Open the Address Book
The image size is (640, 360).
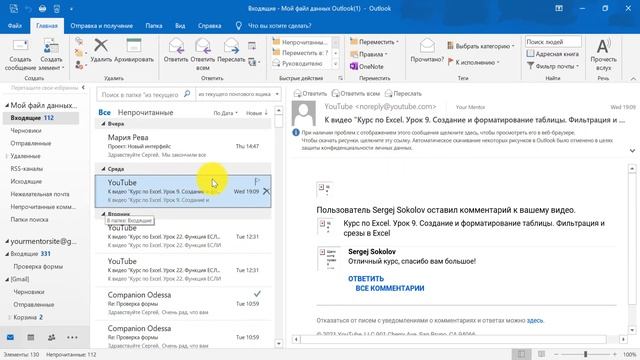coord(553,53)
